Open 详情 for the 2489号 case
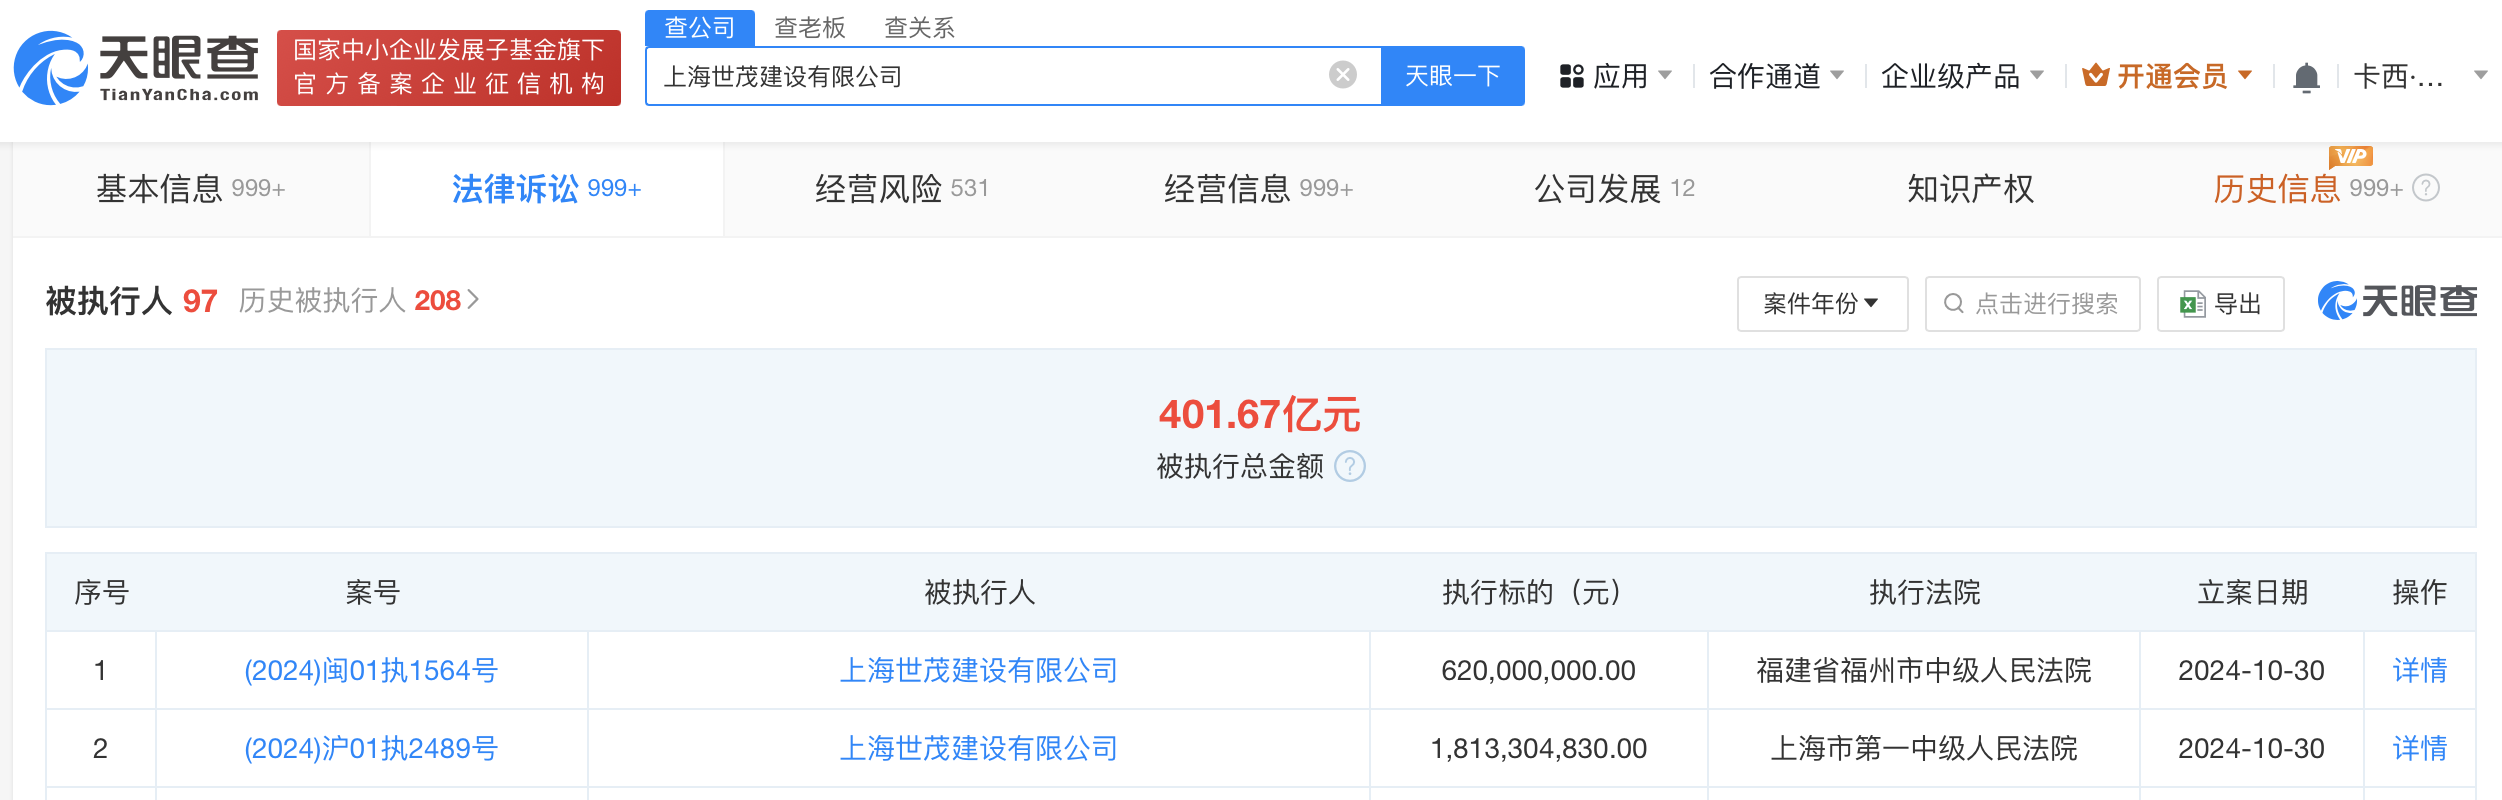 coord(2420,748)
